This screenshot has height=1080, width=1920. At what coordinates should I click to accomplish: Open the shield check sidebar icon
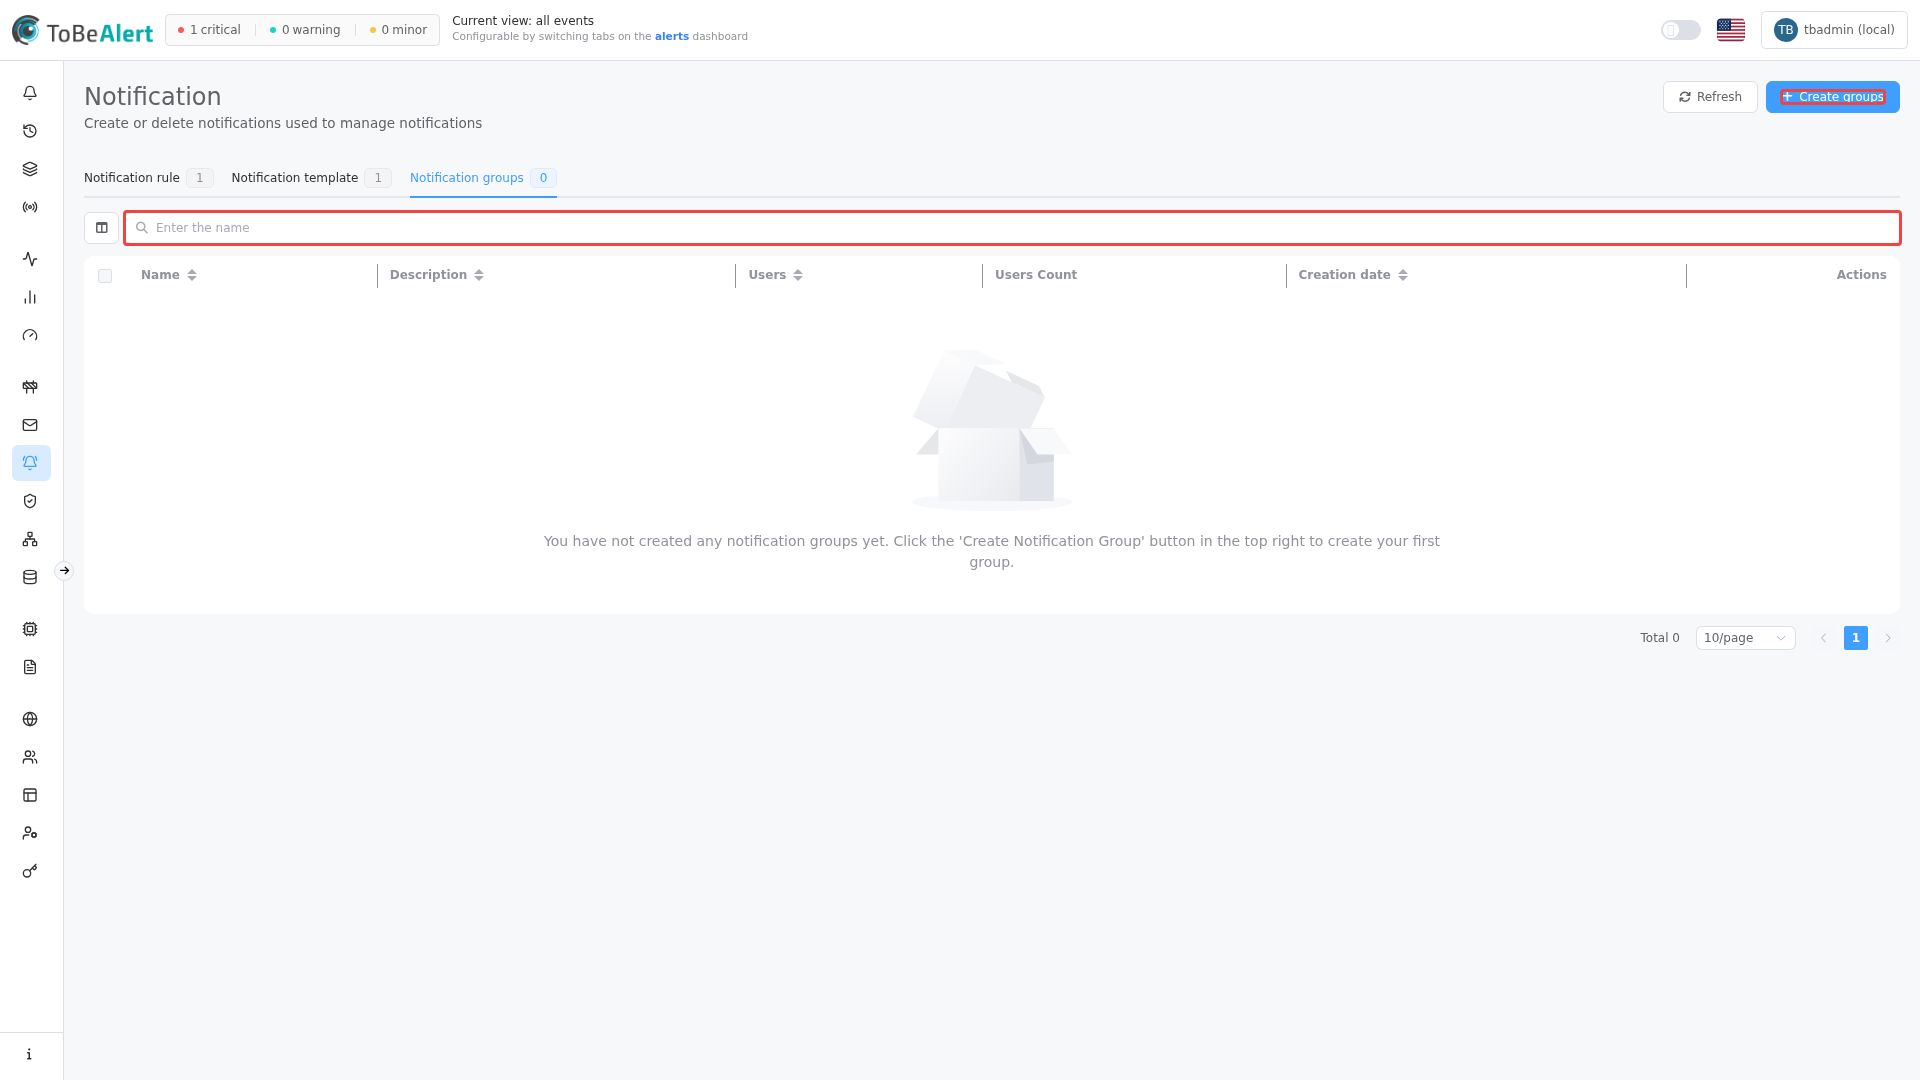[x=30, y=501]
